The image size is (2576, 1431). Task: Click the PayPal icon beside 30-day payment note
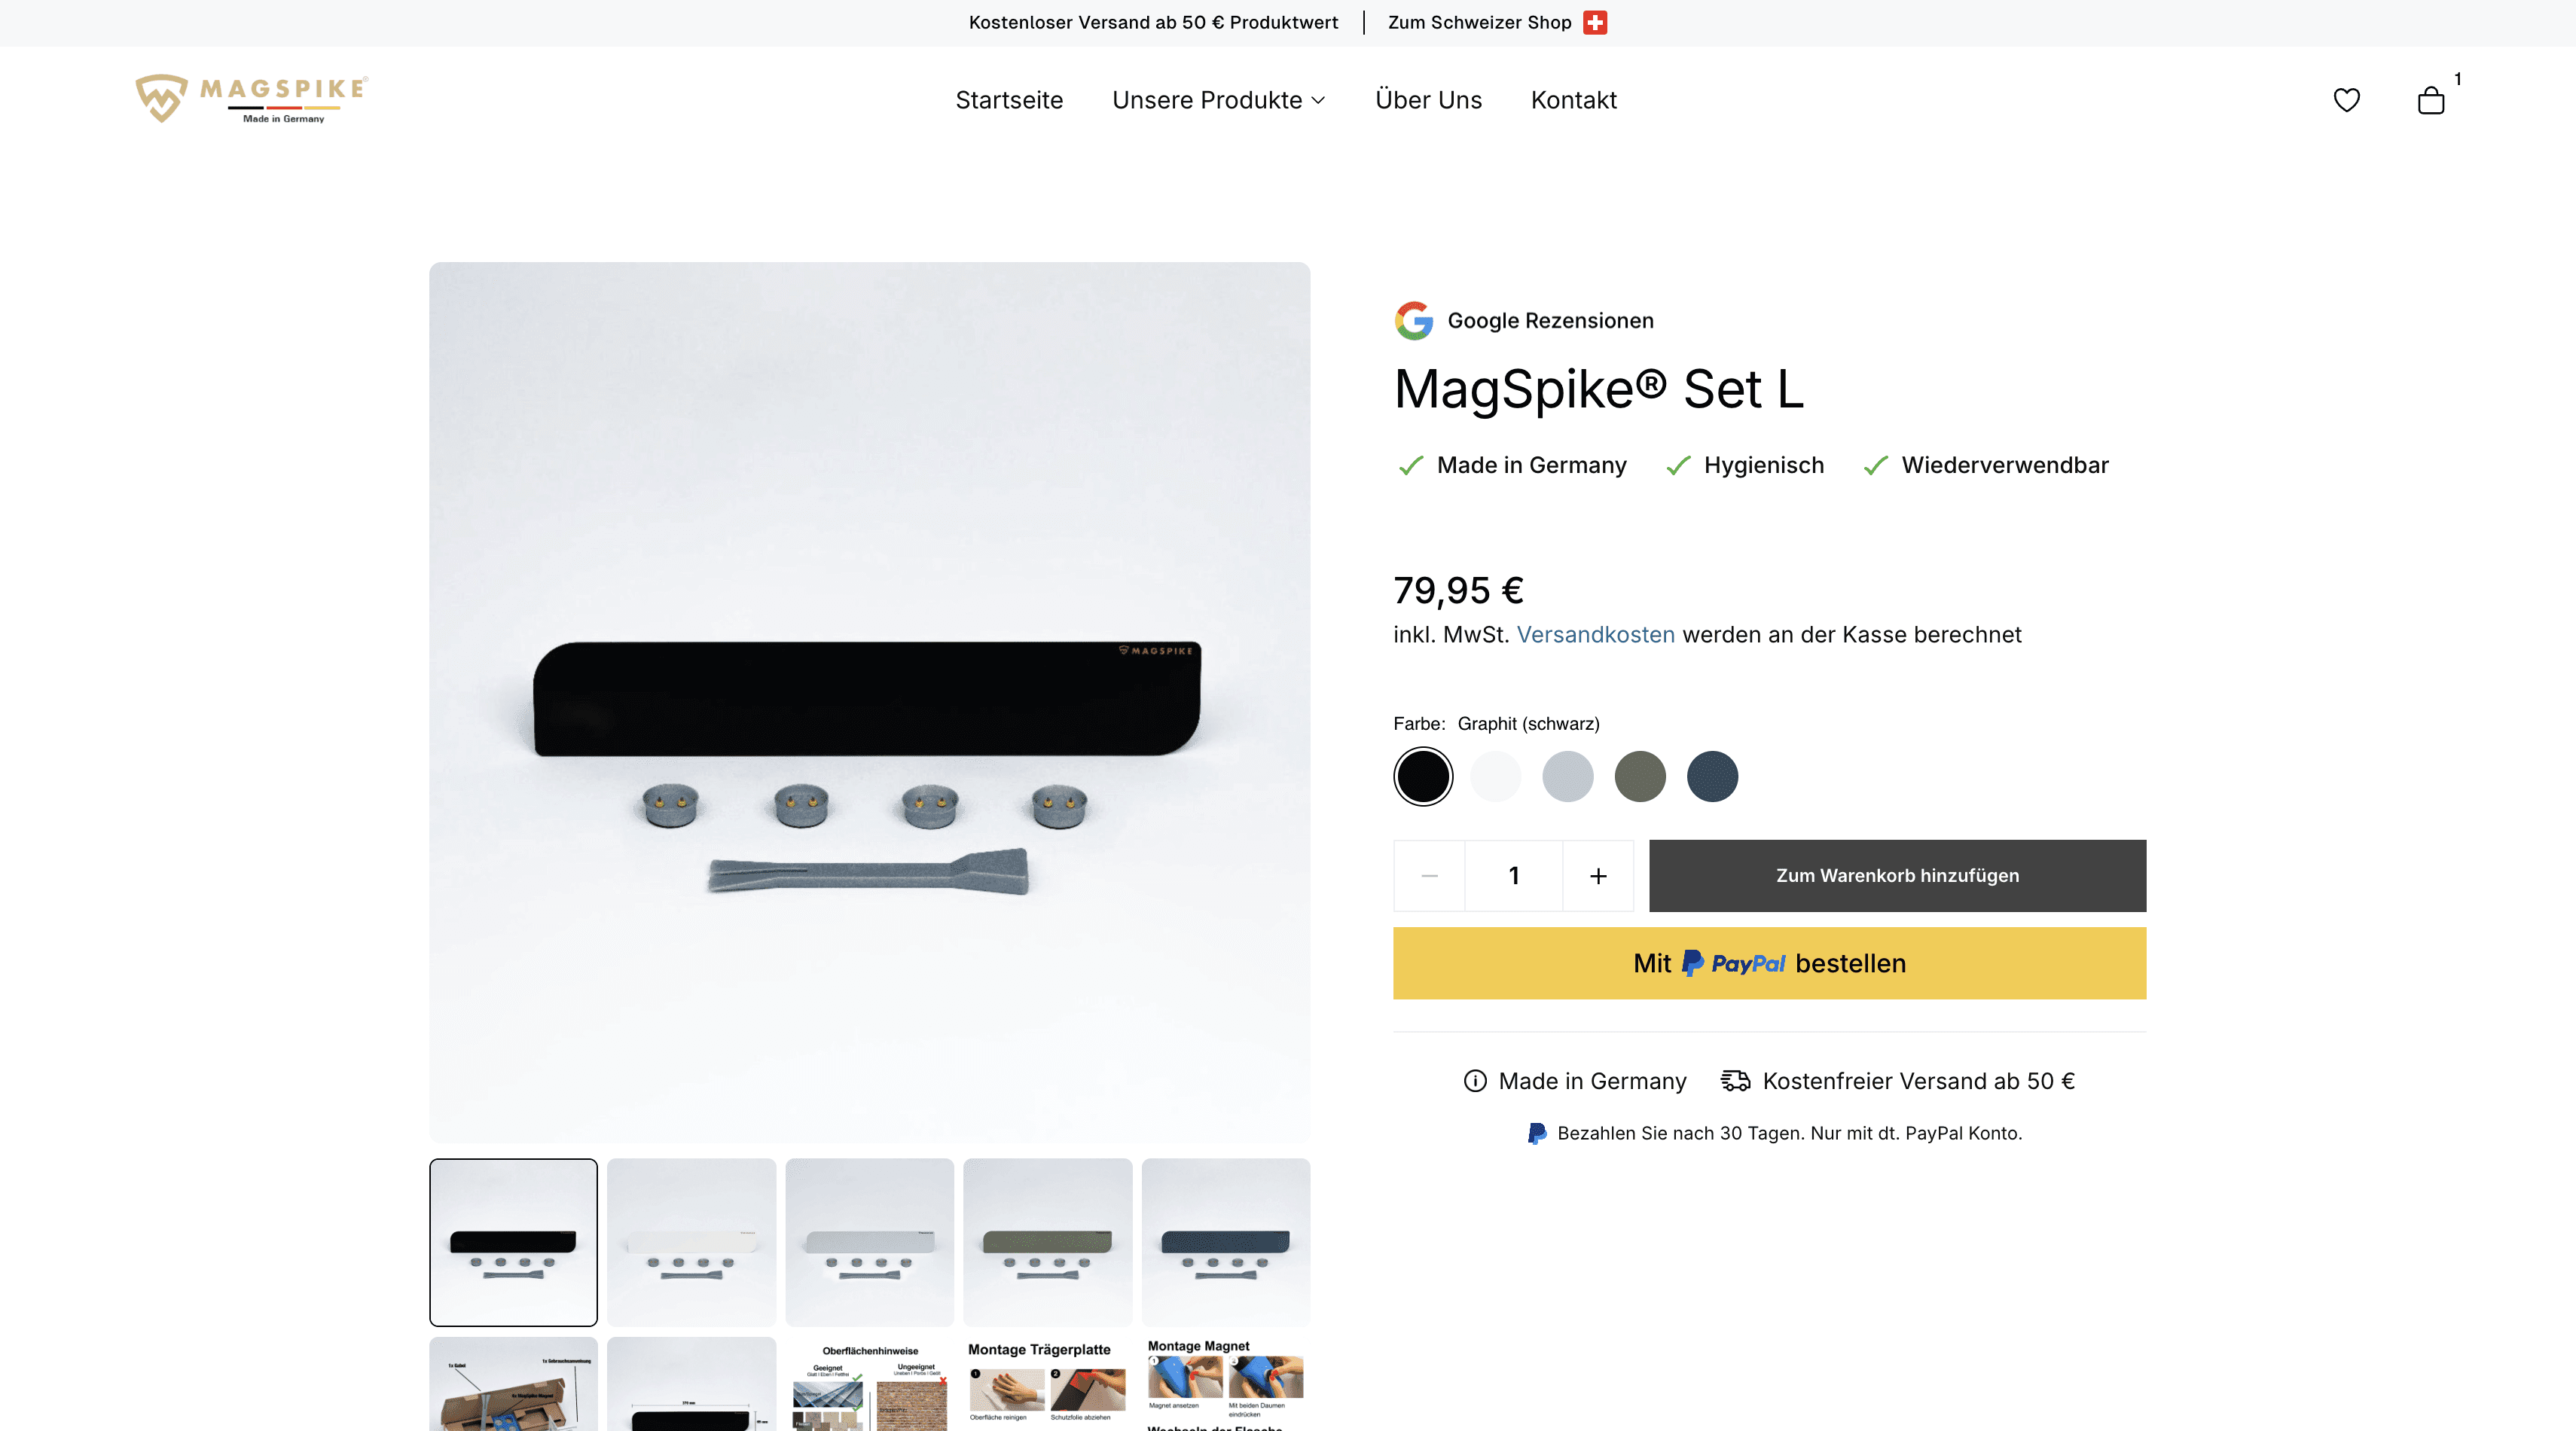[1536, 1134]
